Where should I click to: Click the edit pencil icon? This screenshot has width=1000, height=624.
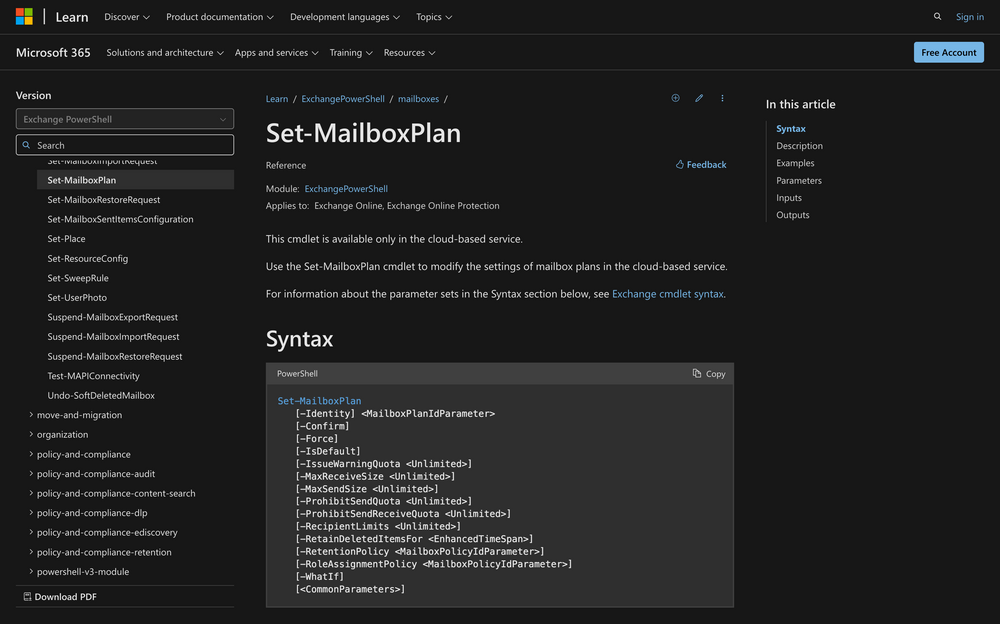point(699,98)
